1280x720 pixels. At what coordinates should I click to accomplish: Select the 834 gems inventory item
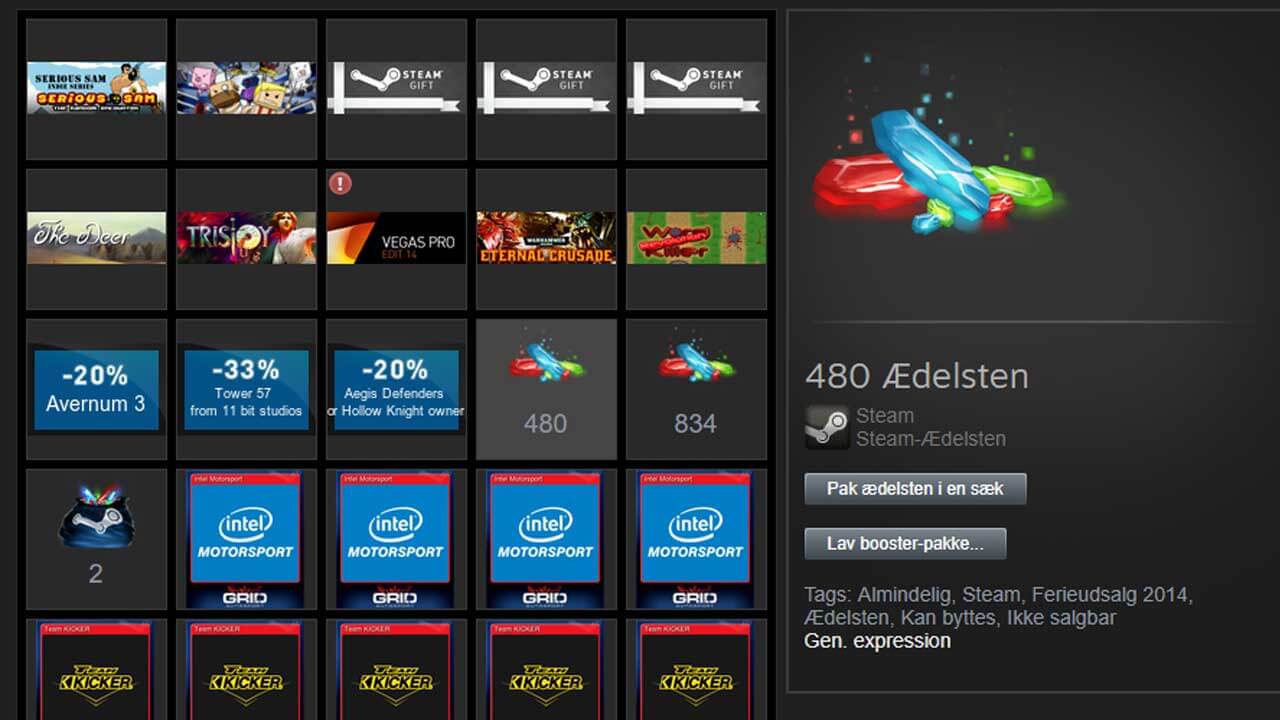tap(696, 389)
